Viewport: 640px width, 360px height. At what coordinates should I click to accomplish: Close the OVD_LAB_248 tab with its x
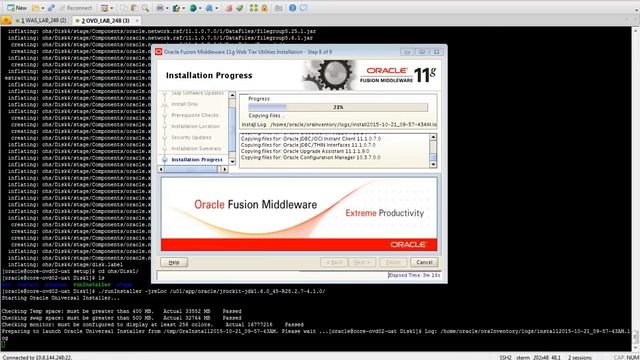[137, 20]
